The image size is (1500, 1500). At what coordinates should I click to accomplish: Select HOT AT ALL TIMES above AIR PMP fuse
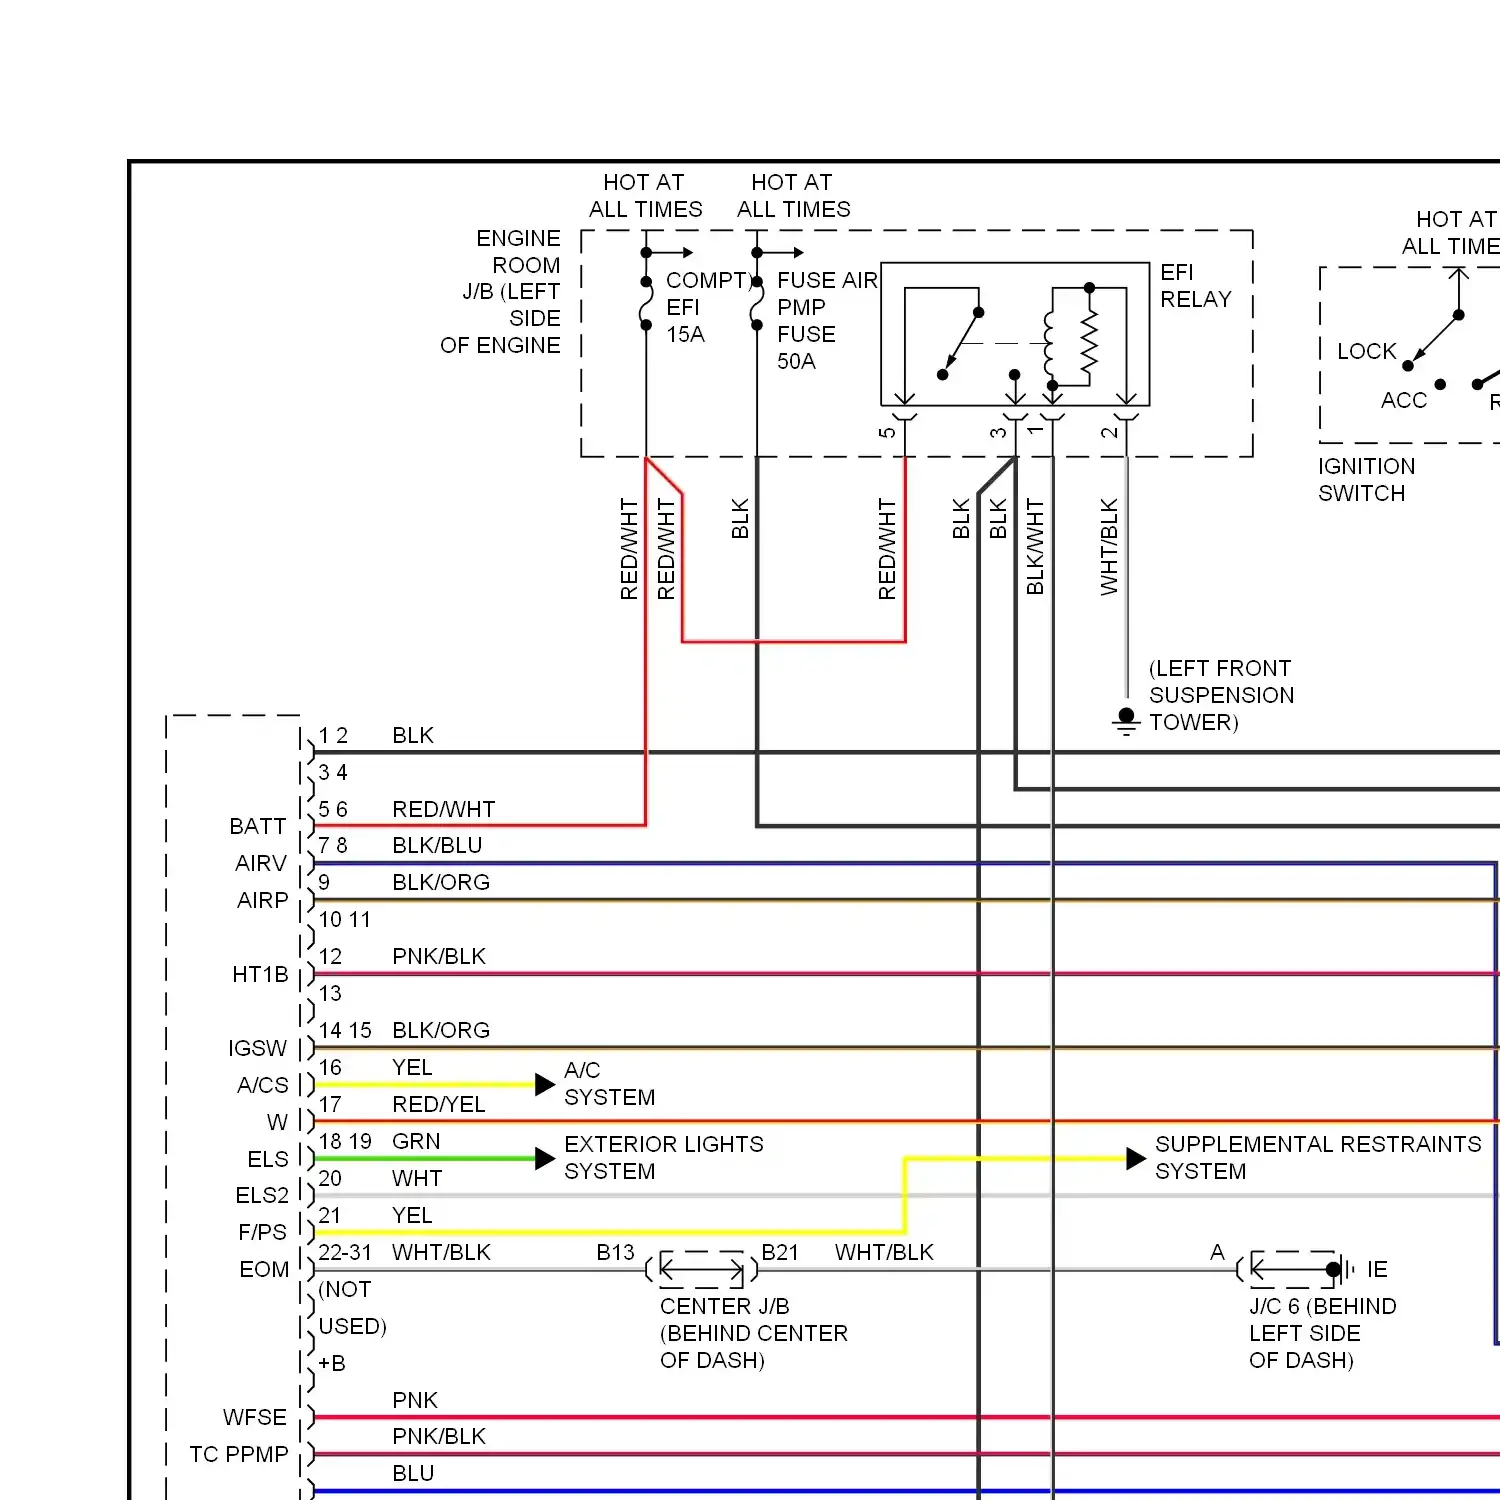click(793, 196)
